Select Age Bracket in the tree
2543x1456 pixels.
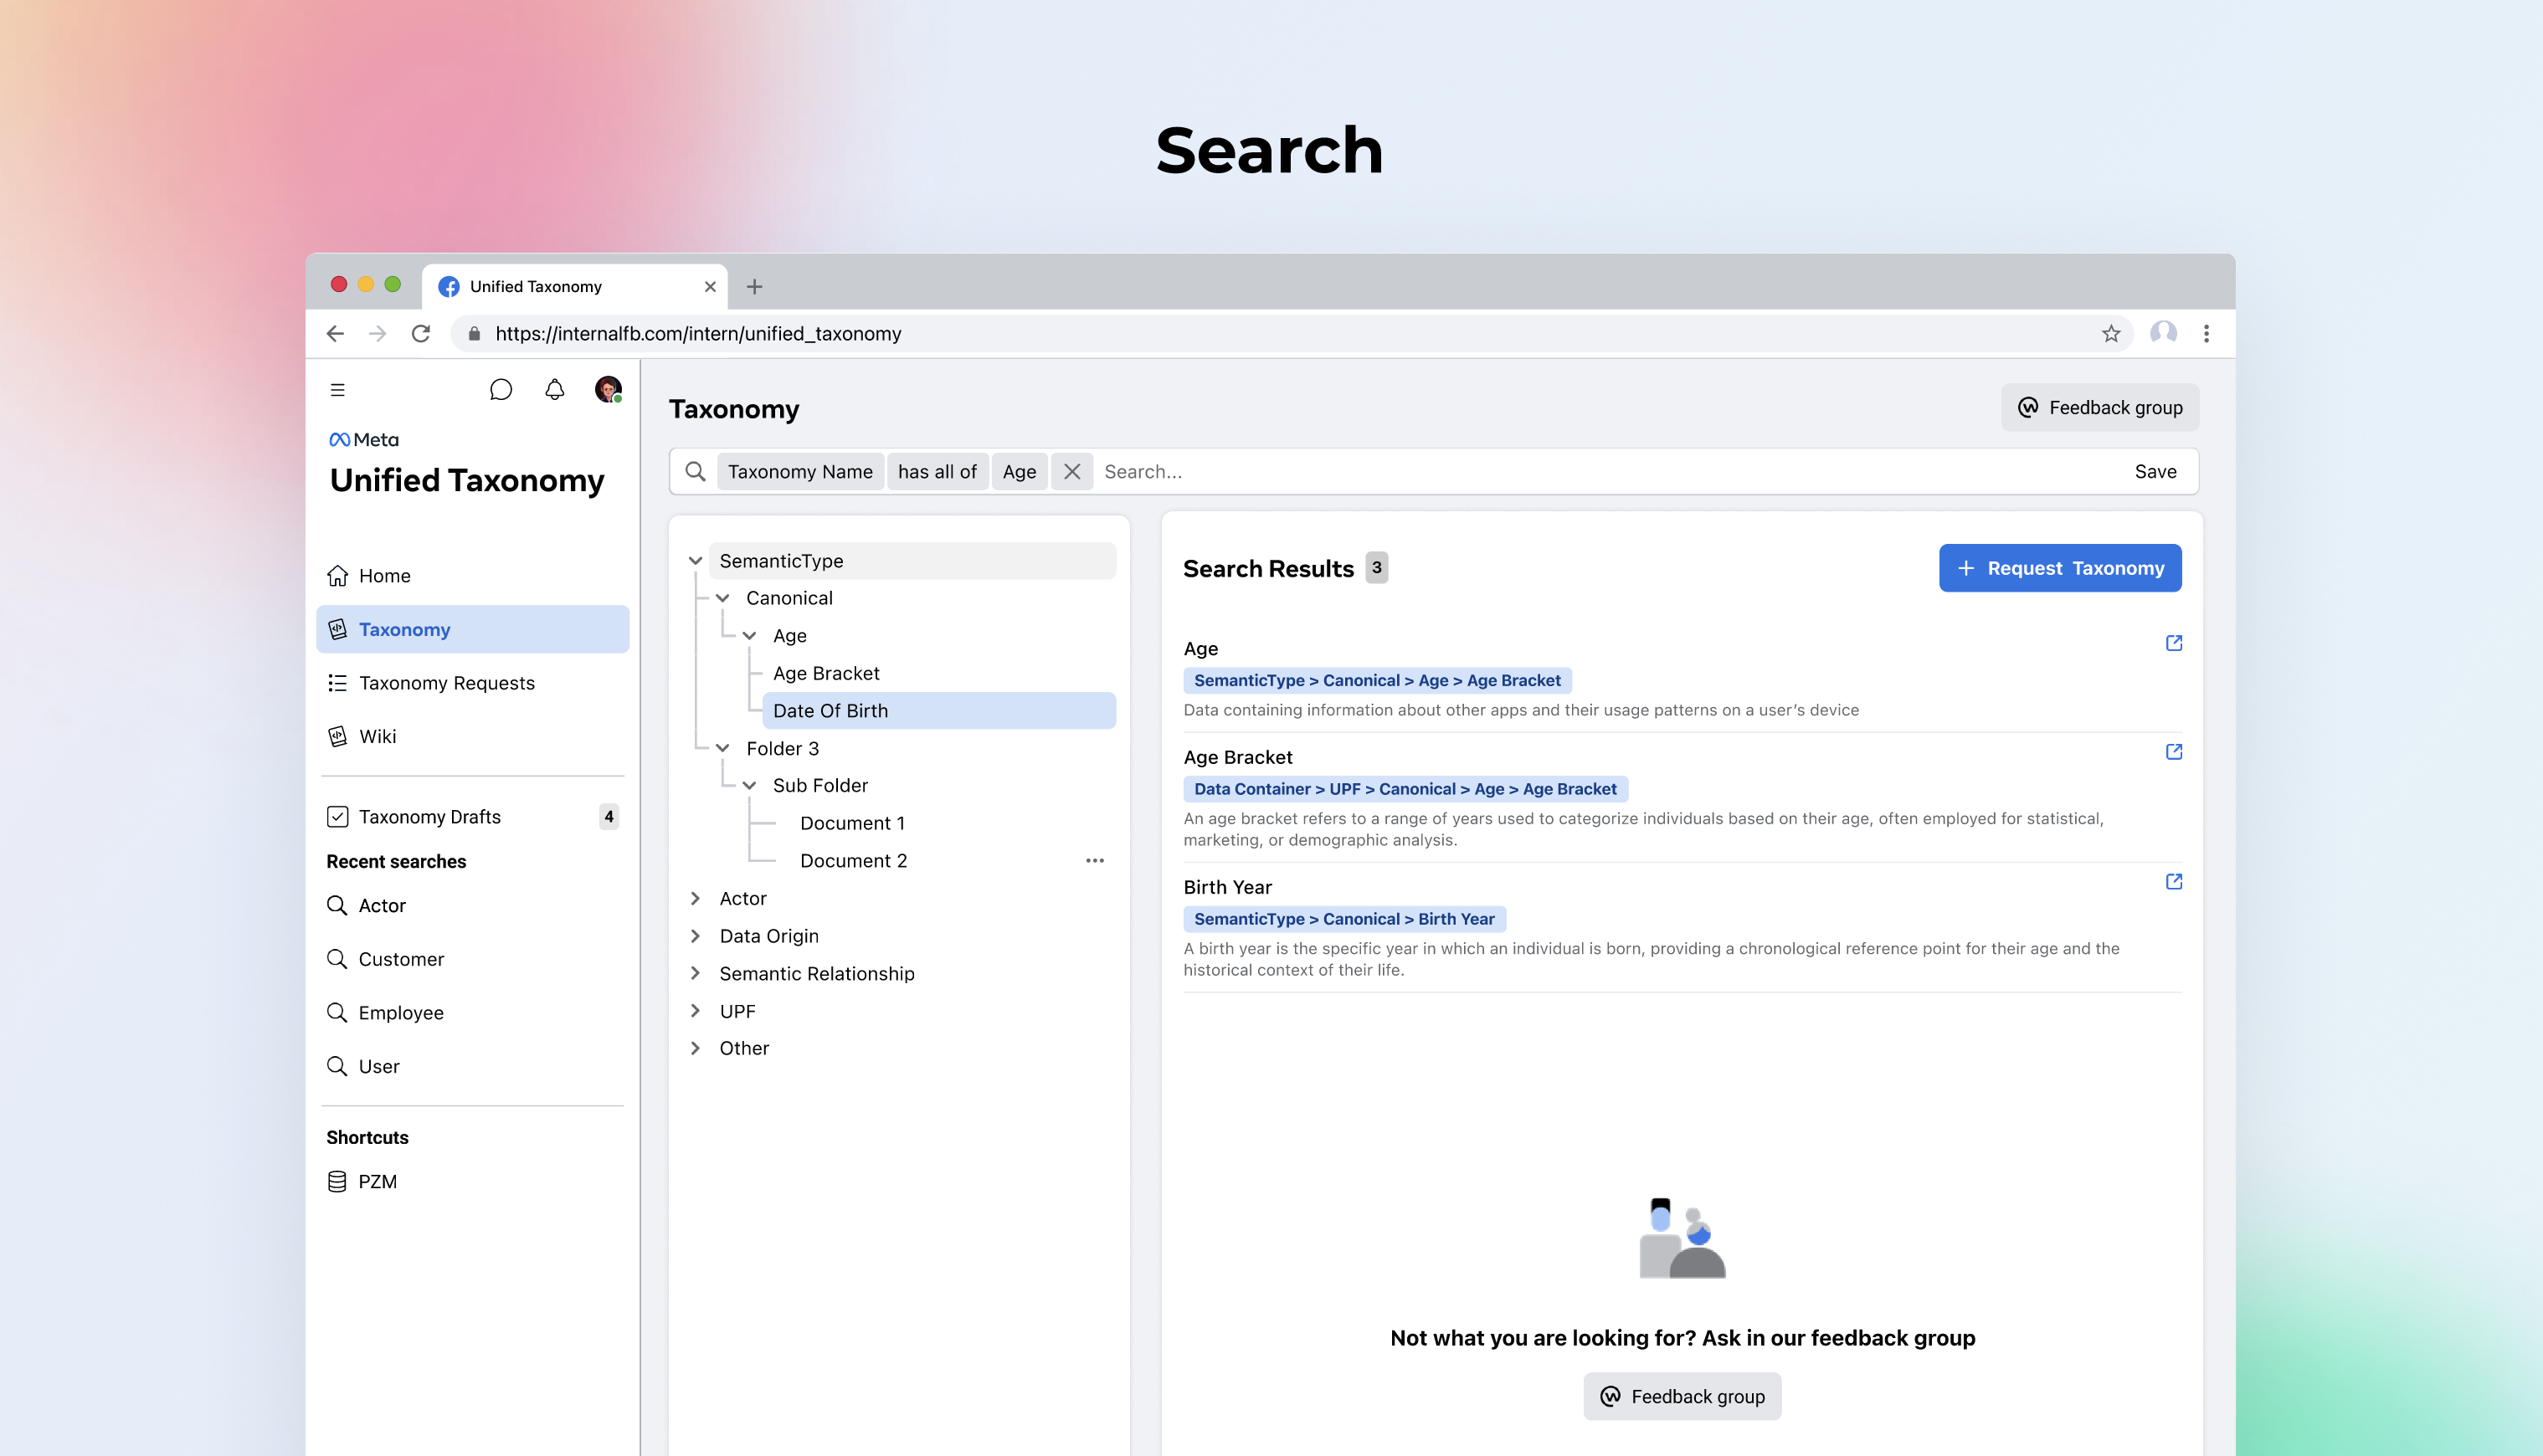point(826,674)
